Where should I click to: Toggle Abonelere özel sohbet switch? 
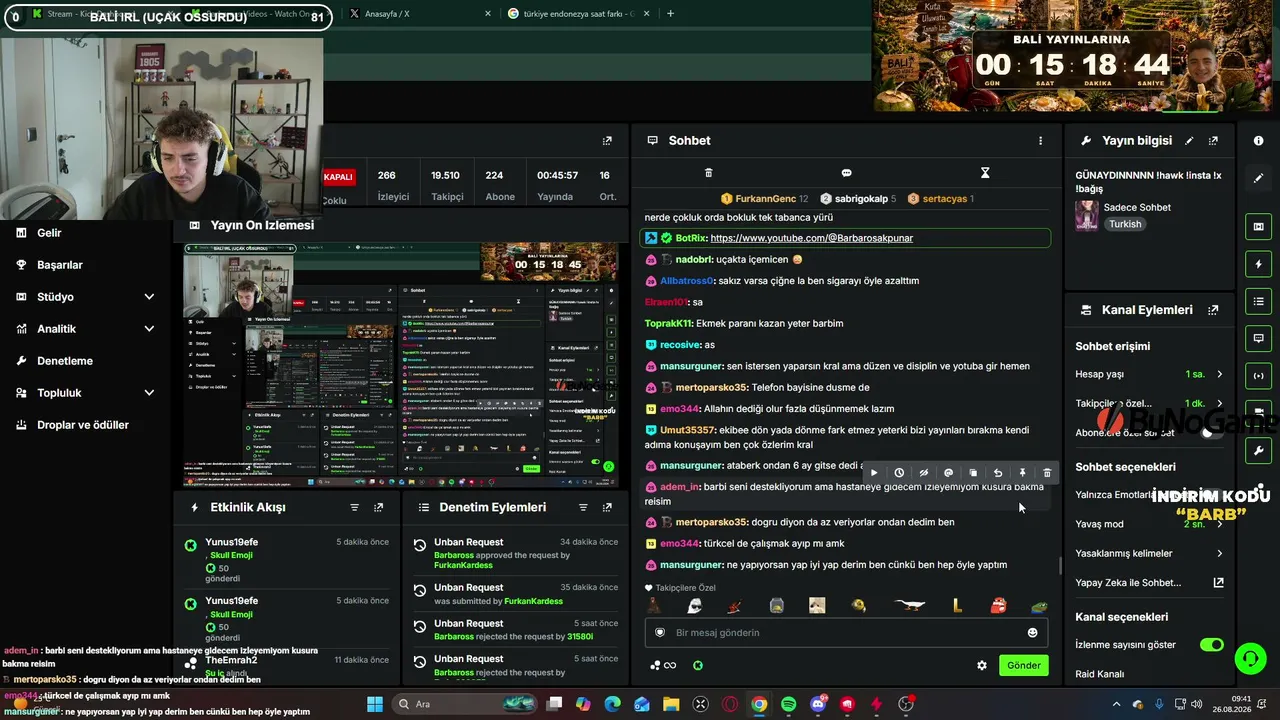(1212, 433)
